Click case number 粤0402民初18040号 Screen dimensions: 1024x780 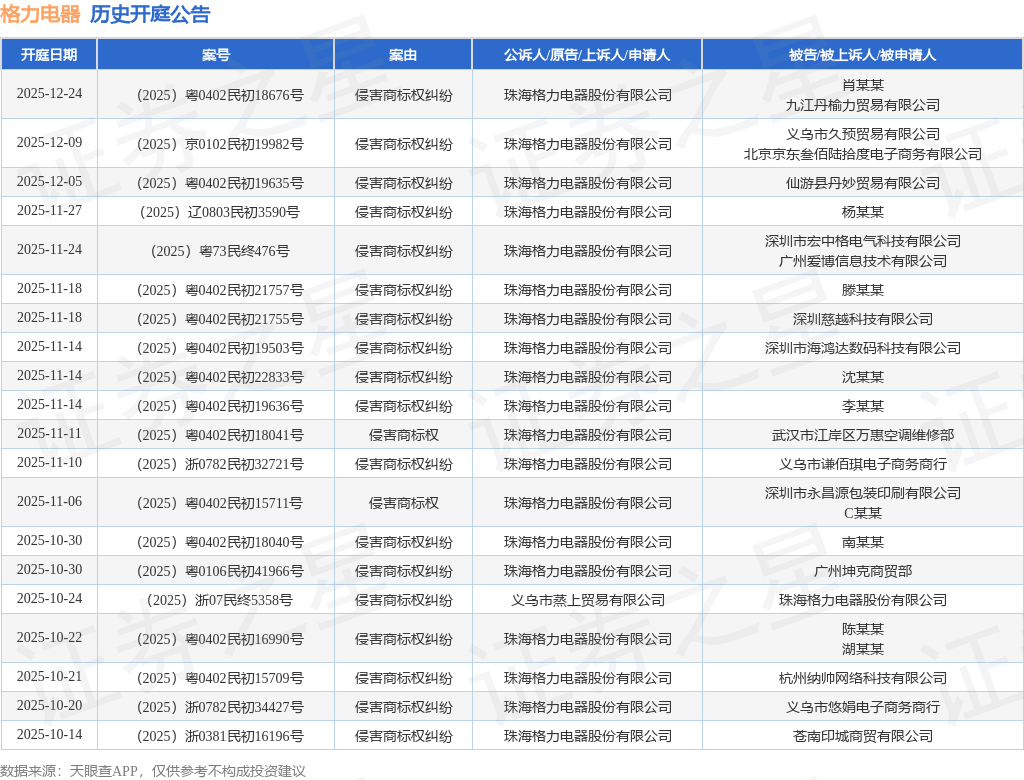(x=220, y=542)
